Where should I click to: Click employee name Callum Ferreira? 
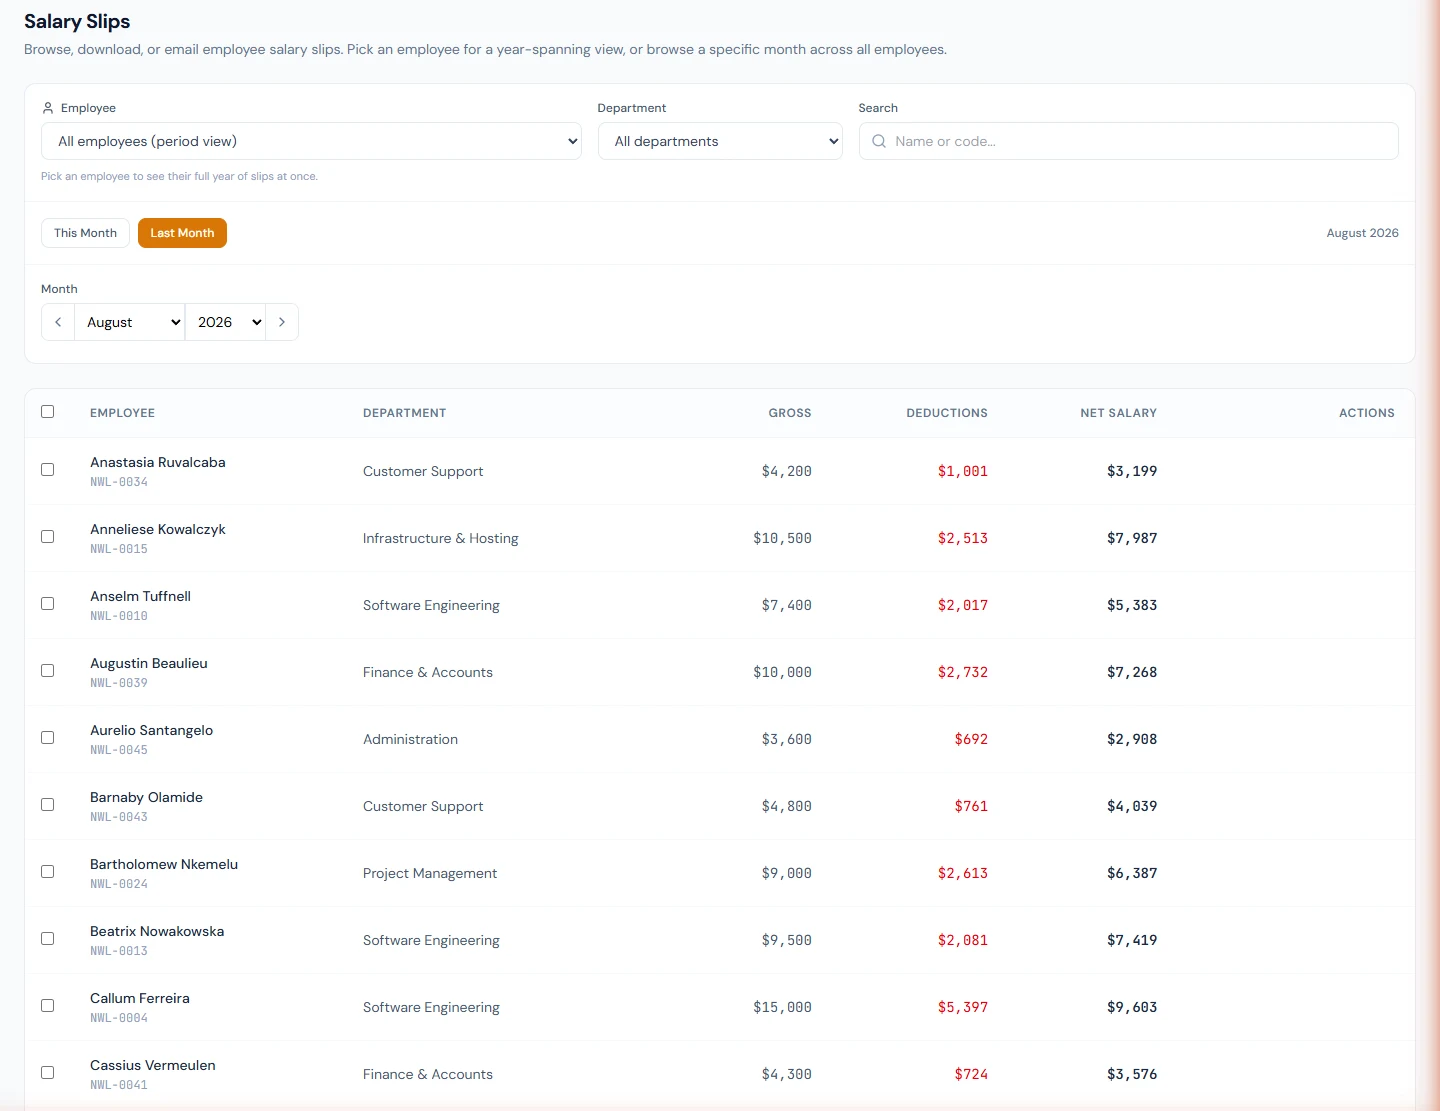[x=140, y=998]
